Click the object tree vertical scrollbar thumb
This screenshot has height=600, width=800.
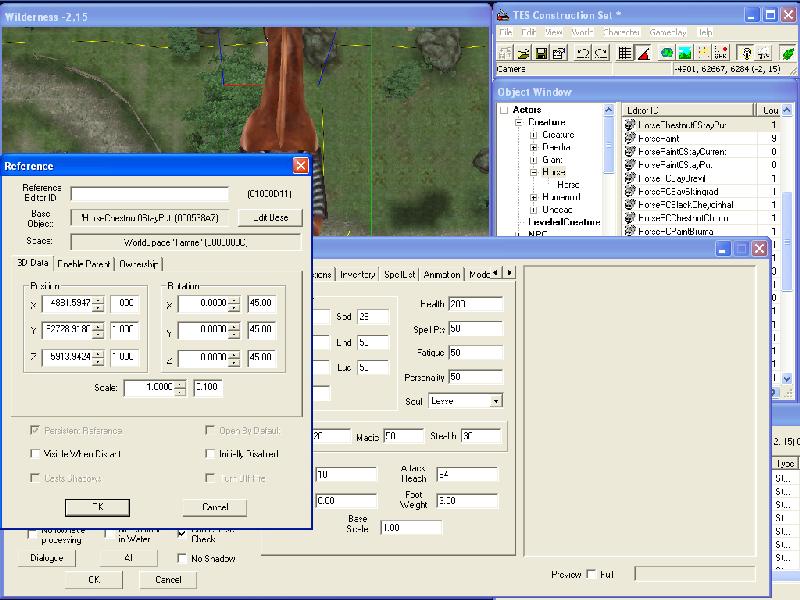[609, 145]
